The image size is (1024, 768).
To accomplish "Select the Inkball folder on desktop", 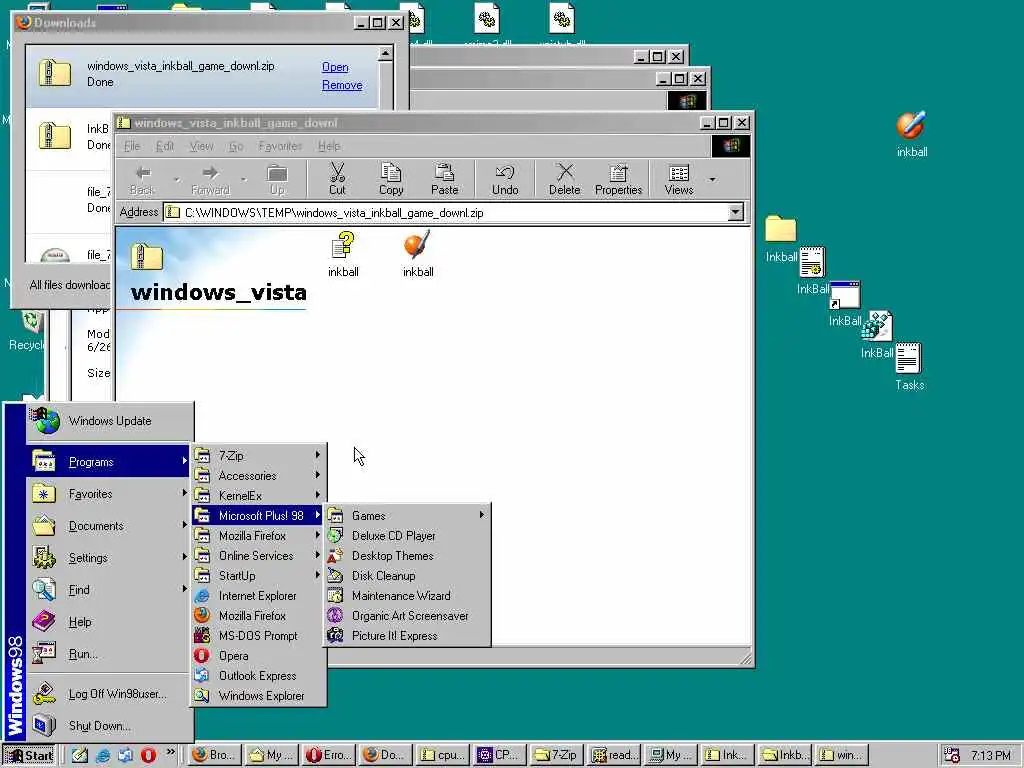I will (781, 238).
